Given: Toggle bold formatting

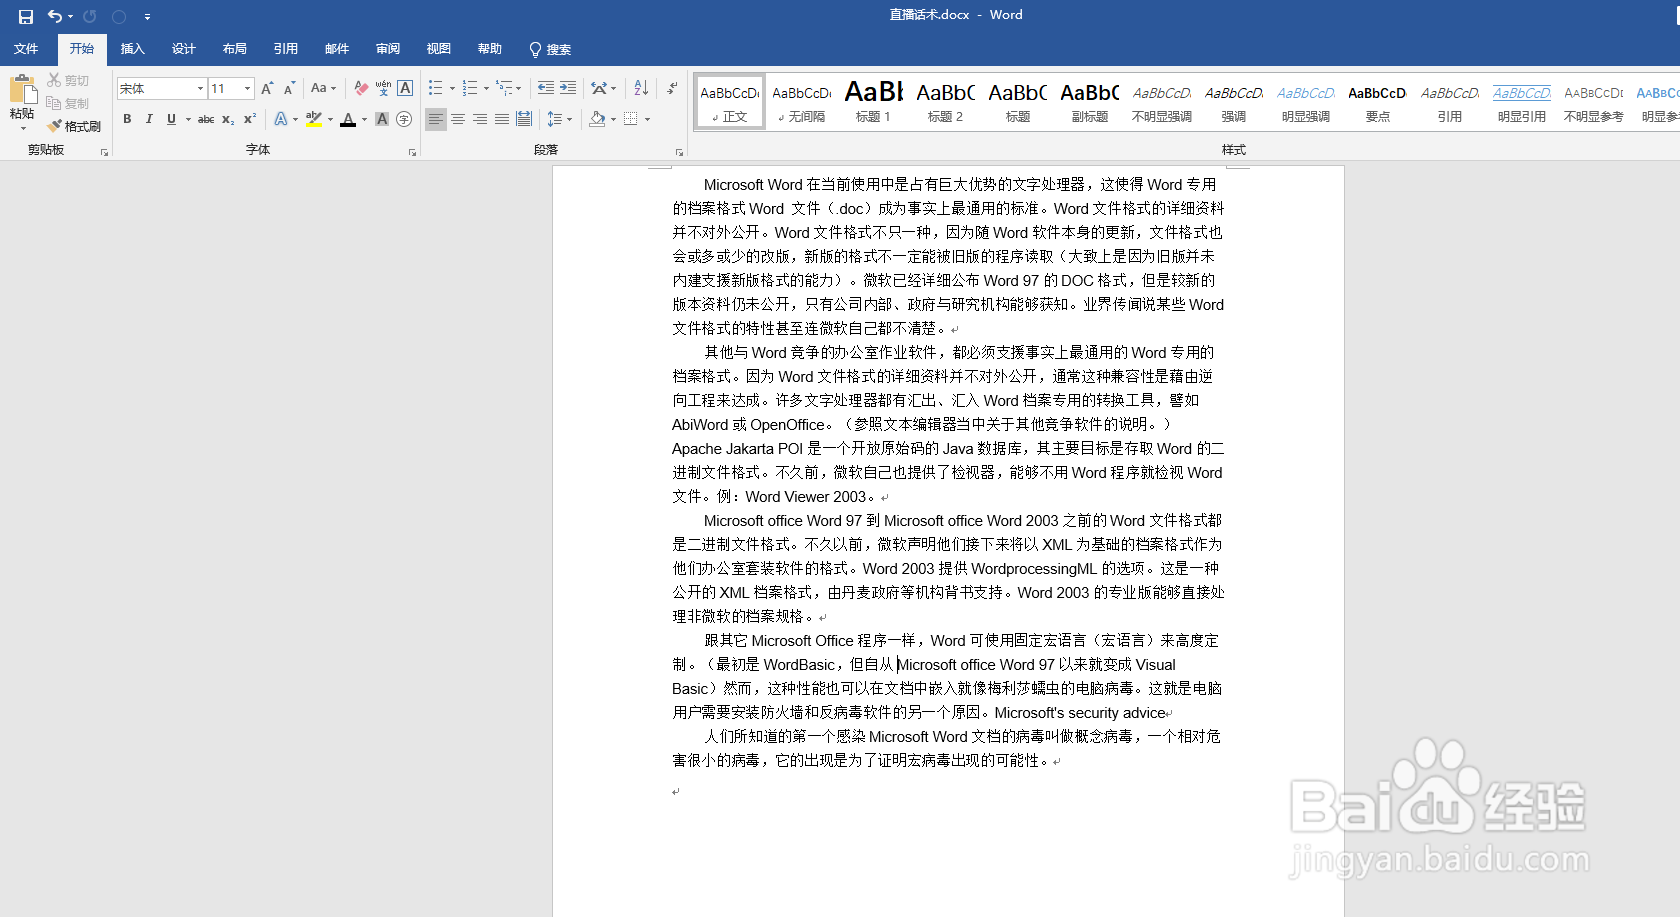Looking at the screenshot, I should (127, 119).
